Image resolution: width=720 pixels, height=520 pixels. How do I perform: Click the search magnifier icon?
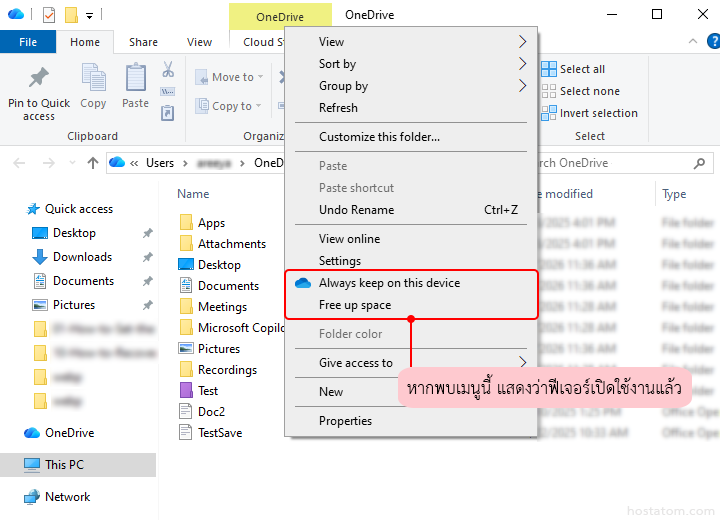[x=699, y=163]
